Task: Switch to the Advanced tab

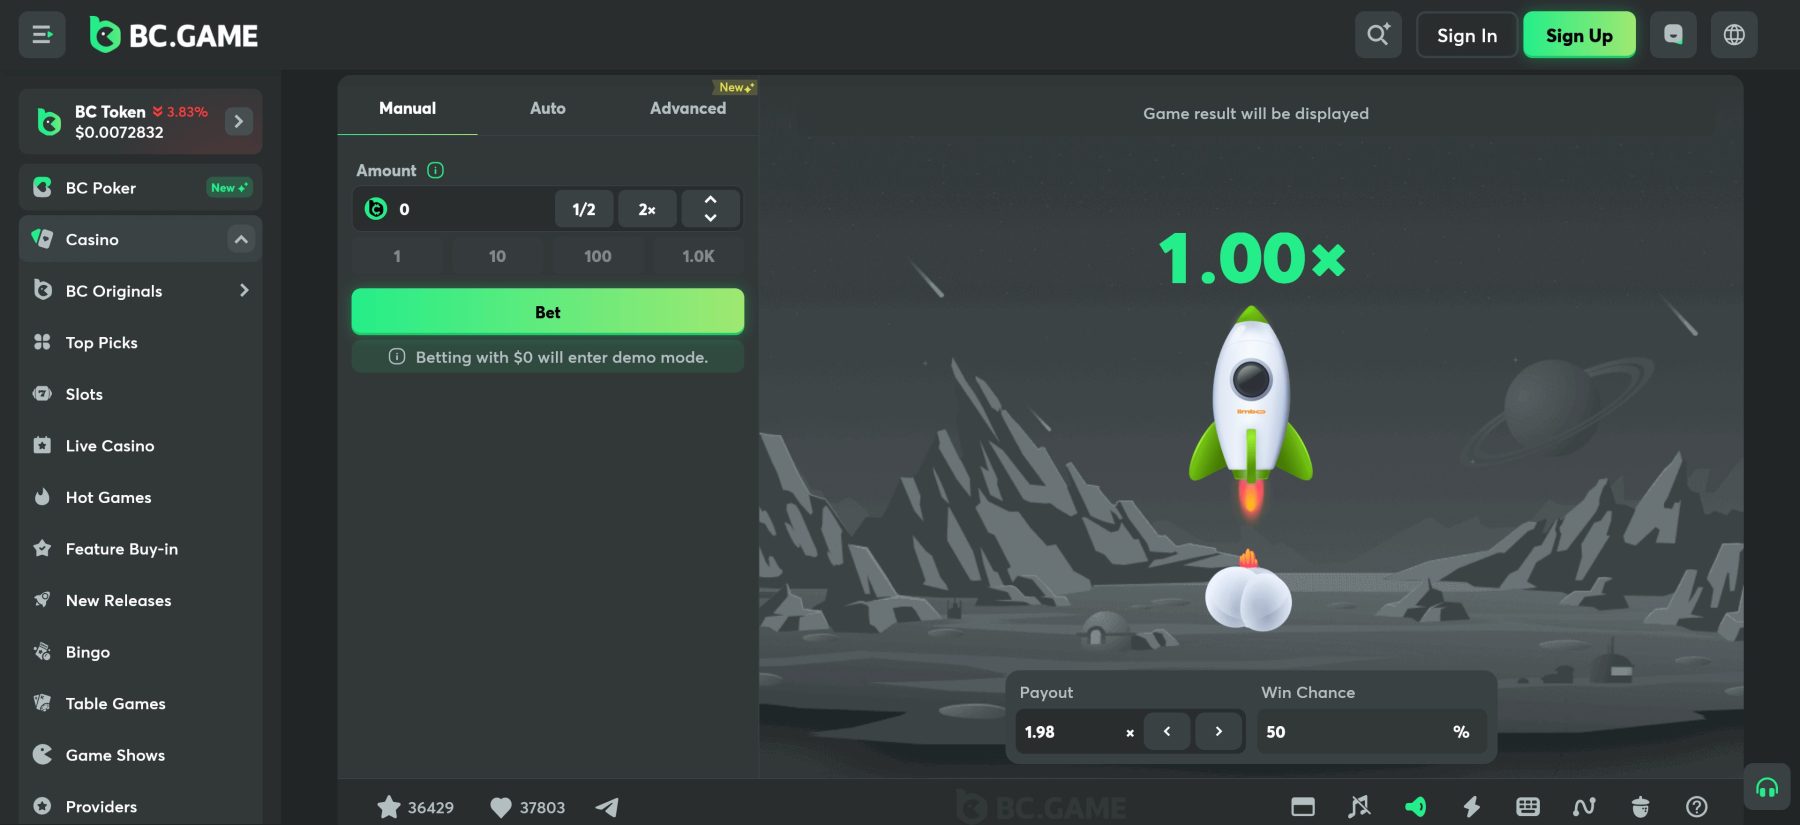Action: (x=688, y=108)
